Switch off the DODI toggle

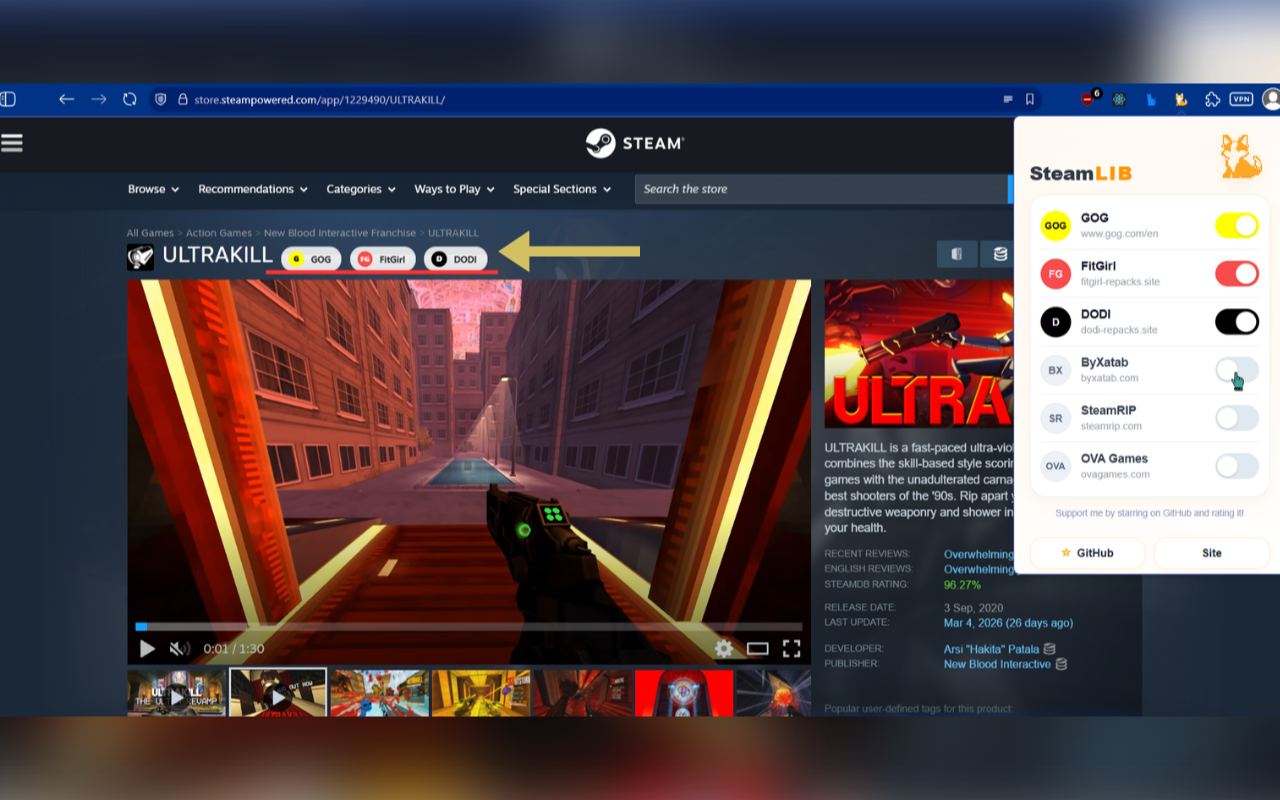pyautogui.click(x=1236, y=321)
